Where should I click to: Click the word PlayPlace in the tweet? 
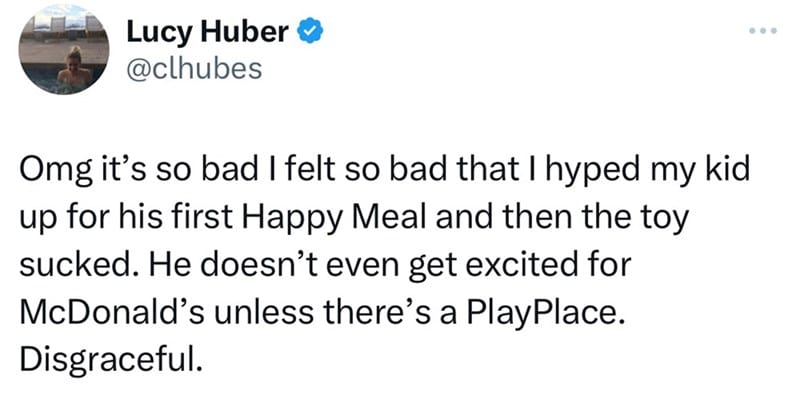(544, 315)
